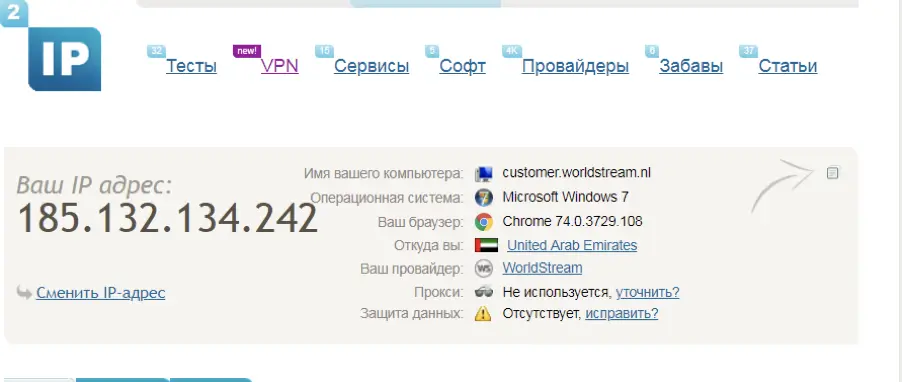This screenshot has width=902, height=382.
Task: Open the Статьи menu item
Action: pyautogui.click(x=788, y=66)
